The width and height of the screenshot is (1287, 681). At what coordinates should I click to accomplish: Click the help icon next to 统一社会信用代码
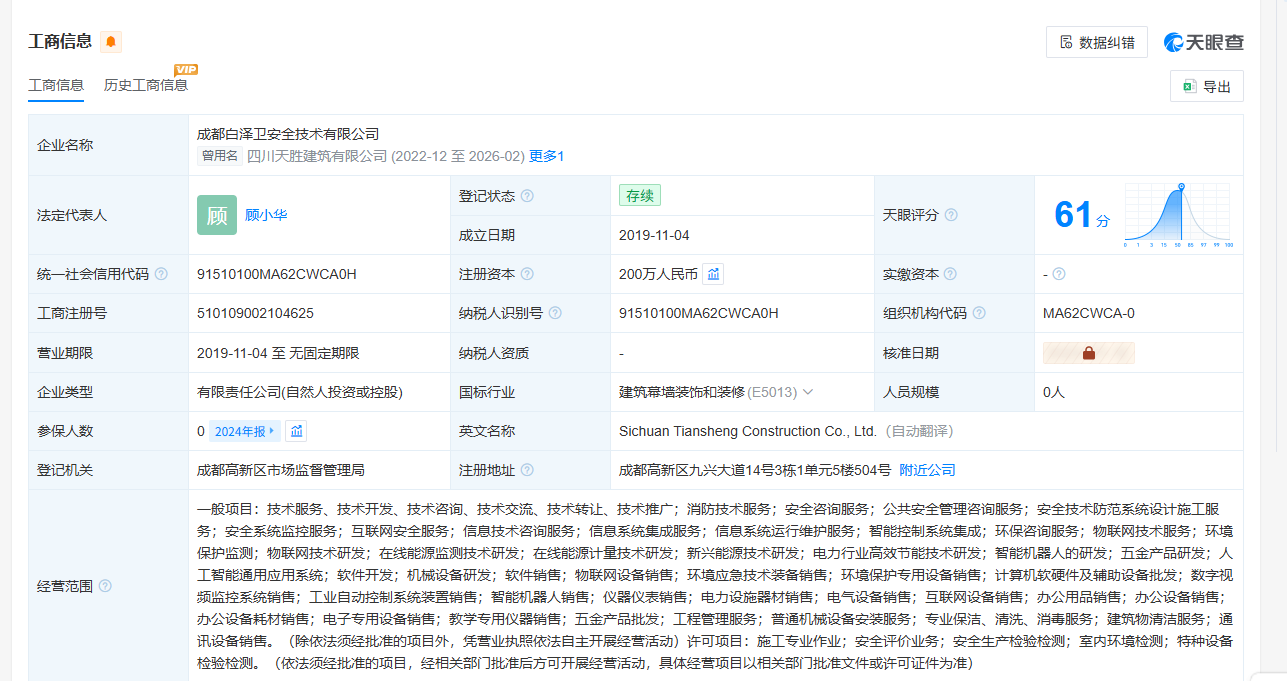161,274
